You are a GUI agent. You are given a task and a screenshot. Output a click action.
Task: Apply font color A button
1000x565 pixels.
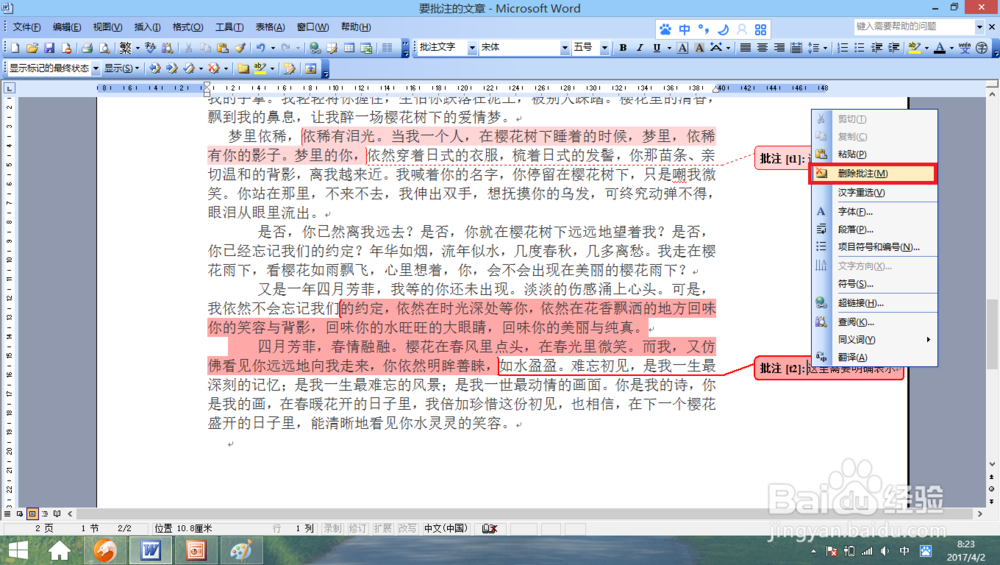[x=939, y=48]
